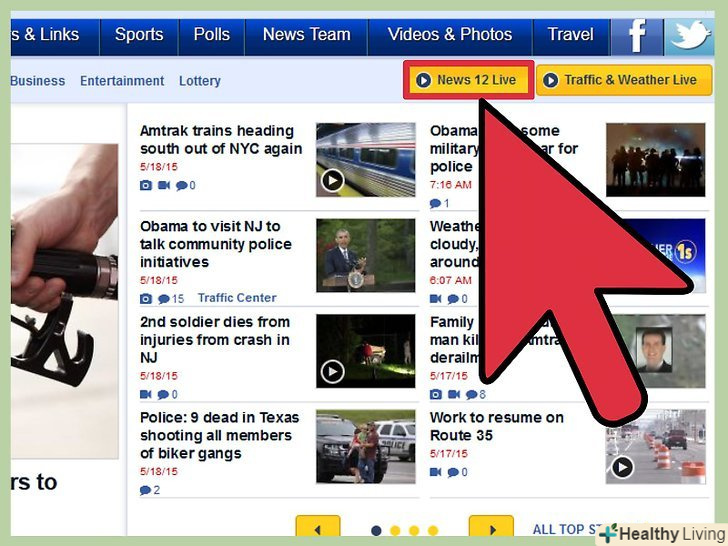
Task: Click camera icon under Family derailment story
Action: coord(436,395)
